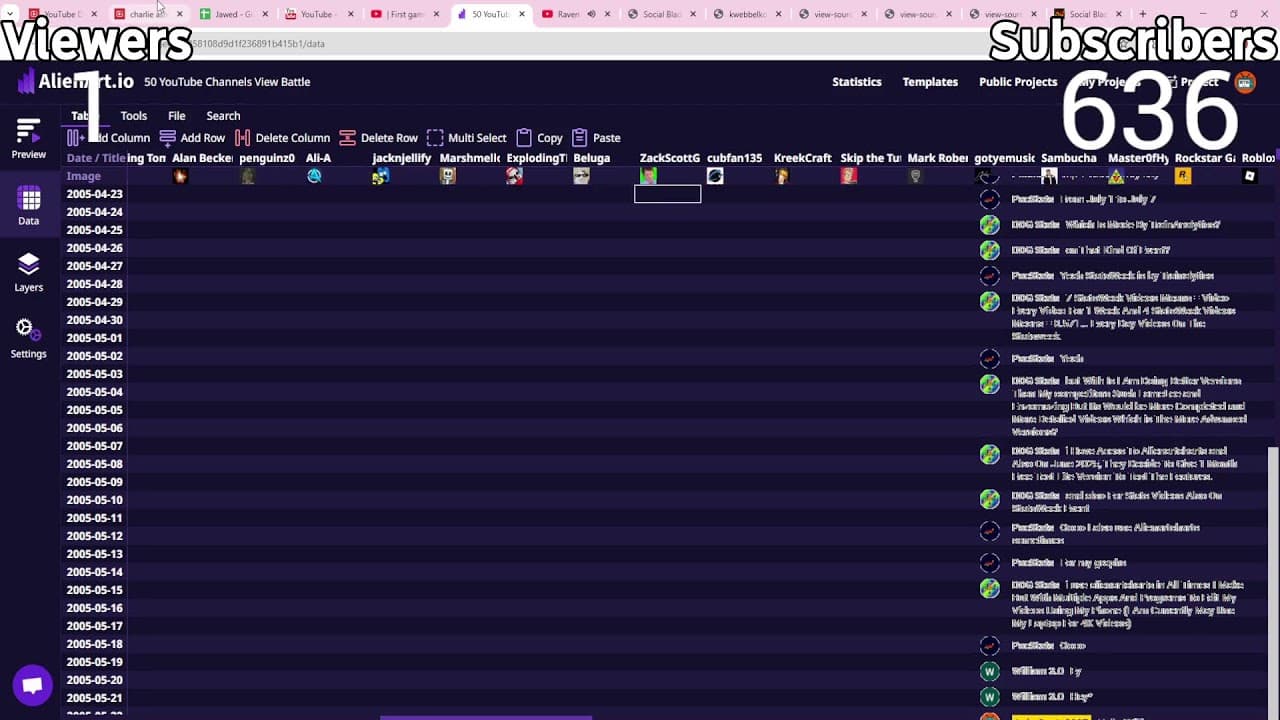This screenshot has height=720, width=1280.
Task: Click the Delete Row toolbar button
Action: 378,138
